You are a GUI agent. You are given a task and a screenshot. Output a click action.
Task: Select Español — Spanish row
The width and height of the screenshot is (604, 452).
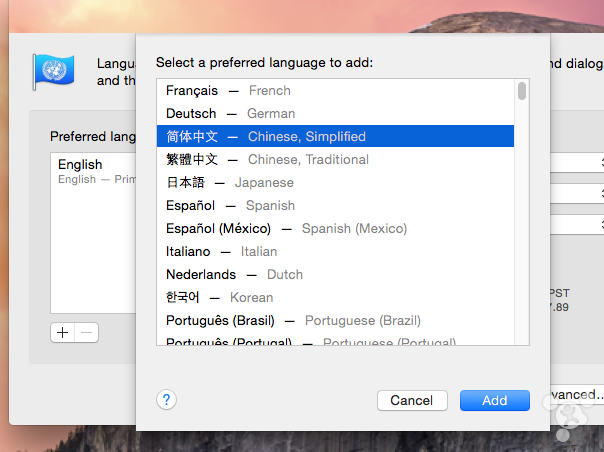tap(230, 206)
